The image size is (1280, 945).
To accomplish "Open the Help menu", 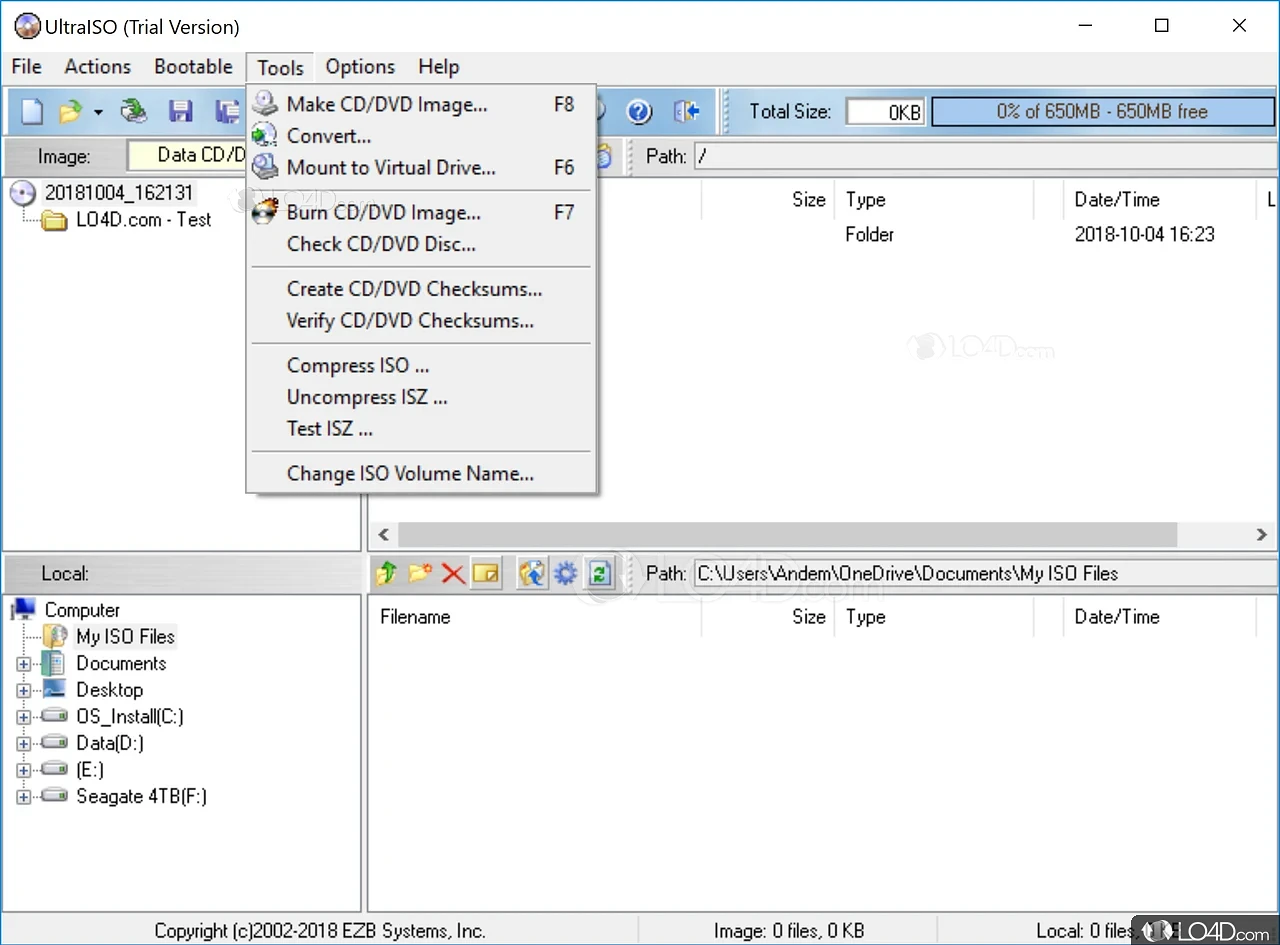I will [438, 67].
